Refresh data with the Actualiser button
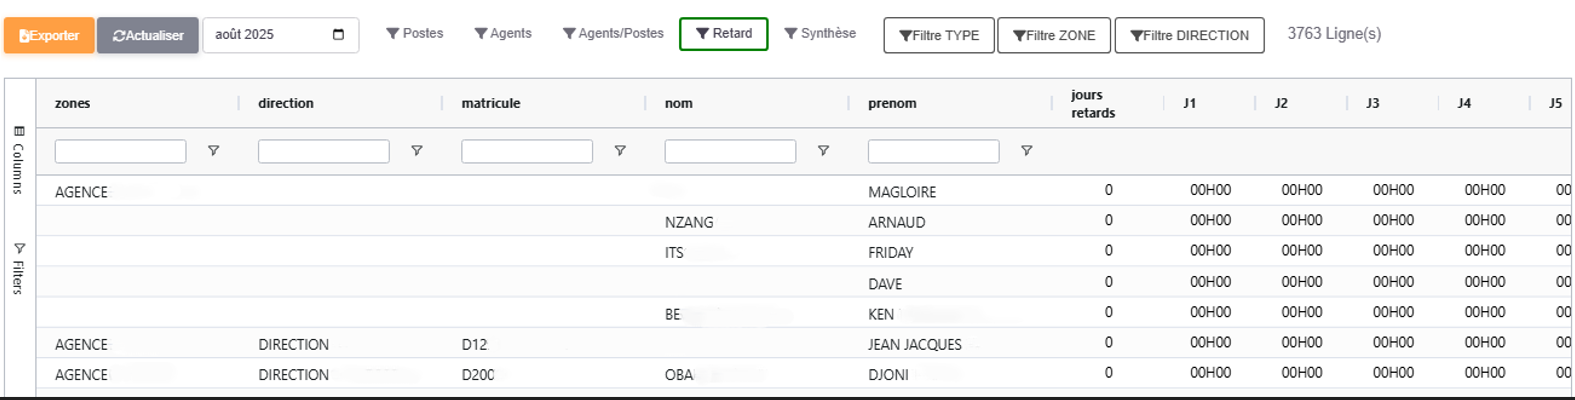The image size is (1575, 400). [148, 35]
